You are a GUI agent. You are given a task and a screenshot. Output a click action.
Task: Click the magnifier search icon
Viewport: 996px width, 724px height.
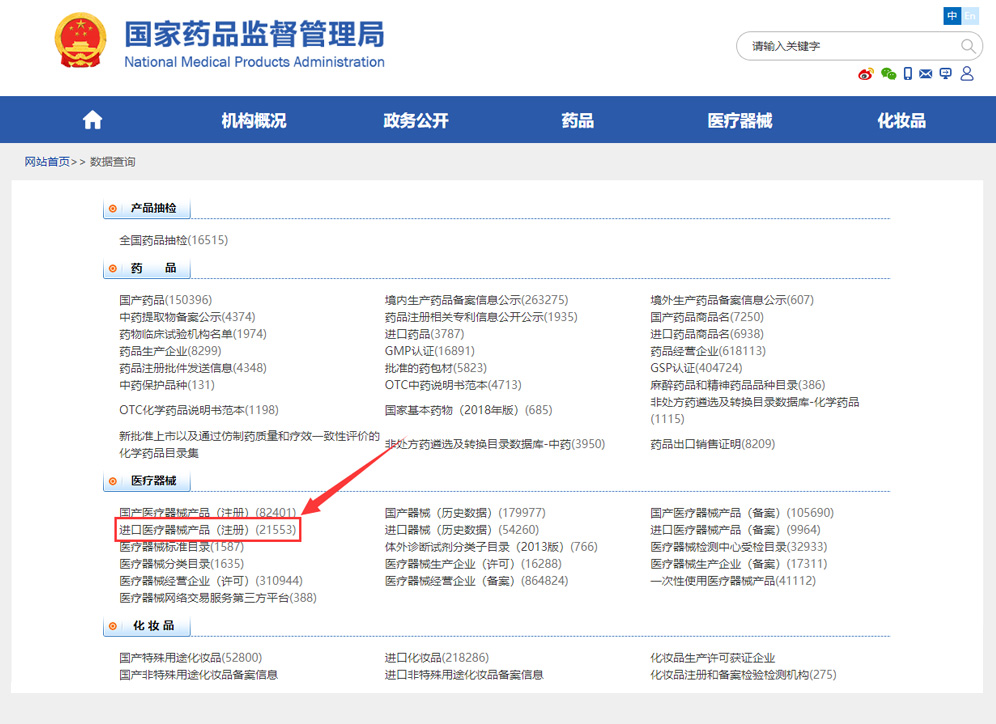pyautogui.click(x=968, y=46)
